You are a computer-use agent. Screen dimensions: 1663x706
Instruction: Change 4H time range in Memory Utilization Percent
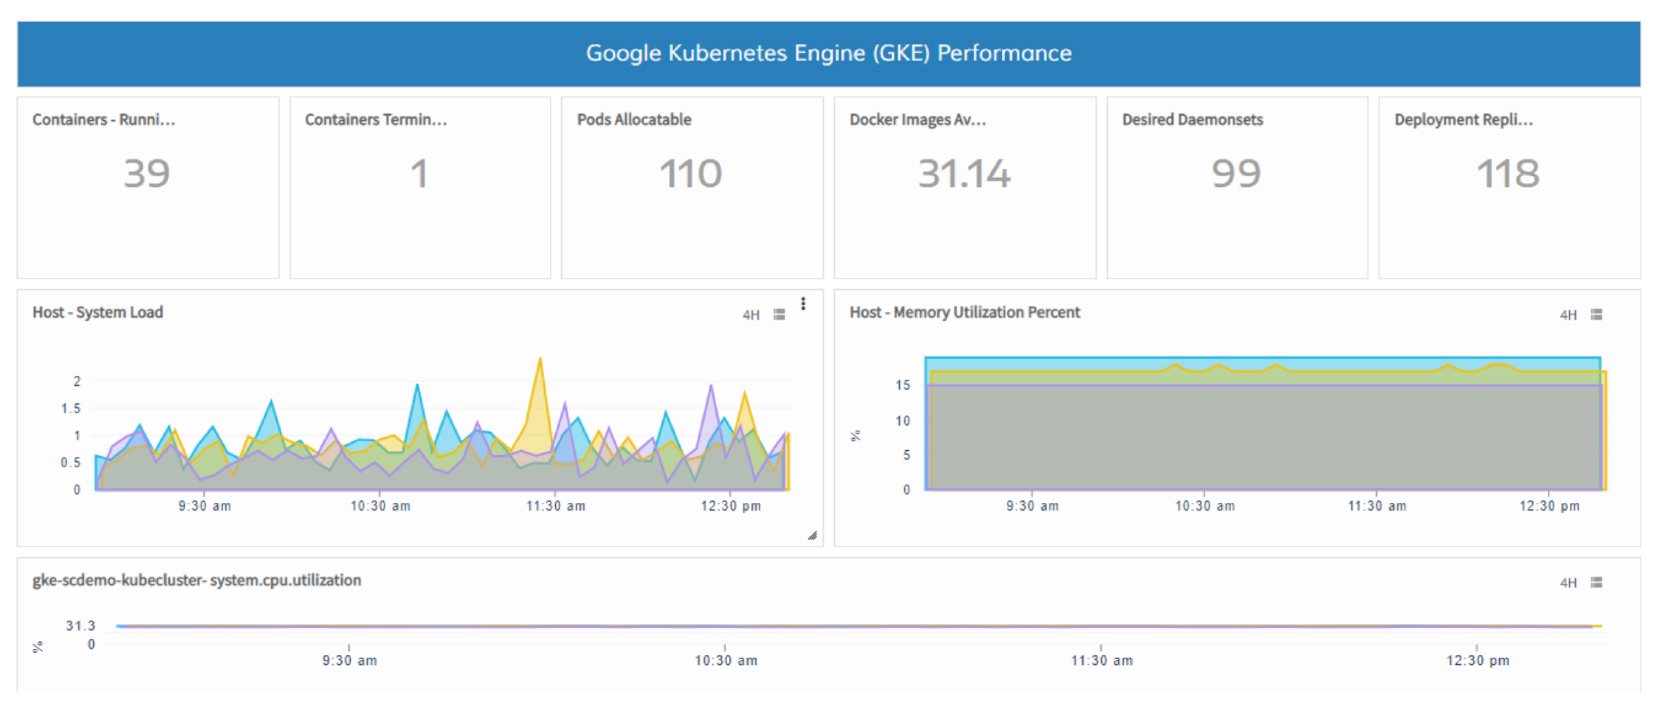point(1568,315)
